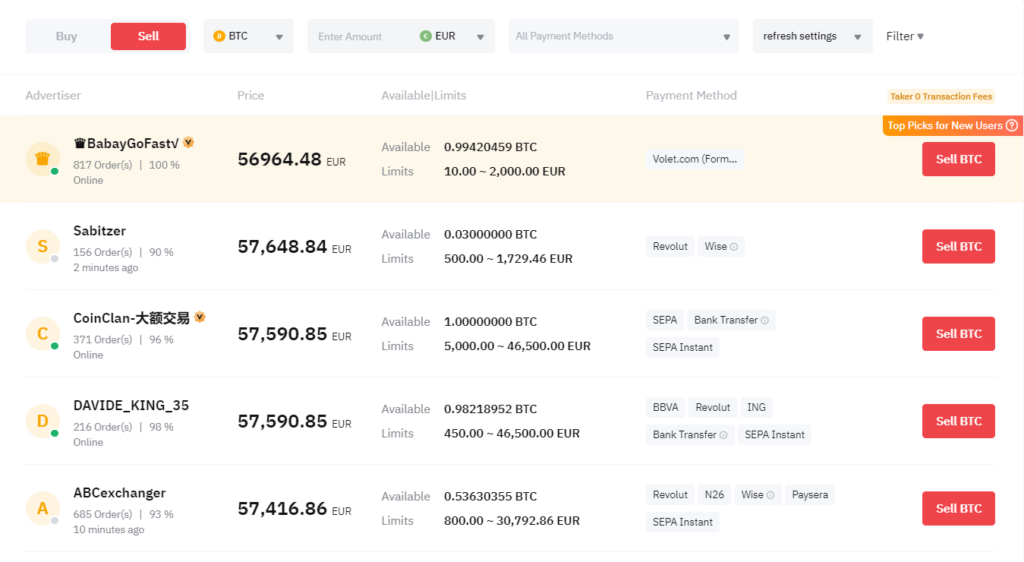This screenshot has height=562, width=1024.
Task: Click the 57,416.86 EUR price
Action: (295, 509)
